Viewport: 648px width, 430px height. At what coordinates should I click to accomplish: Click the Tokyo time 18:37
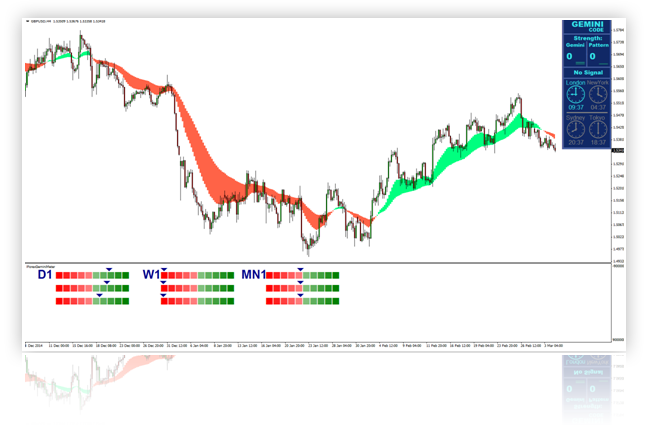(598, 142)
